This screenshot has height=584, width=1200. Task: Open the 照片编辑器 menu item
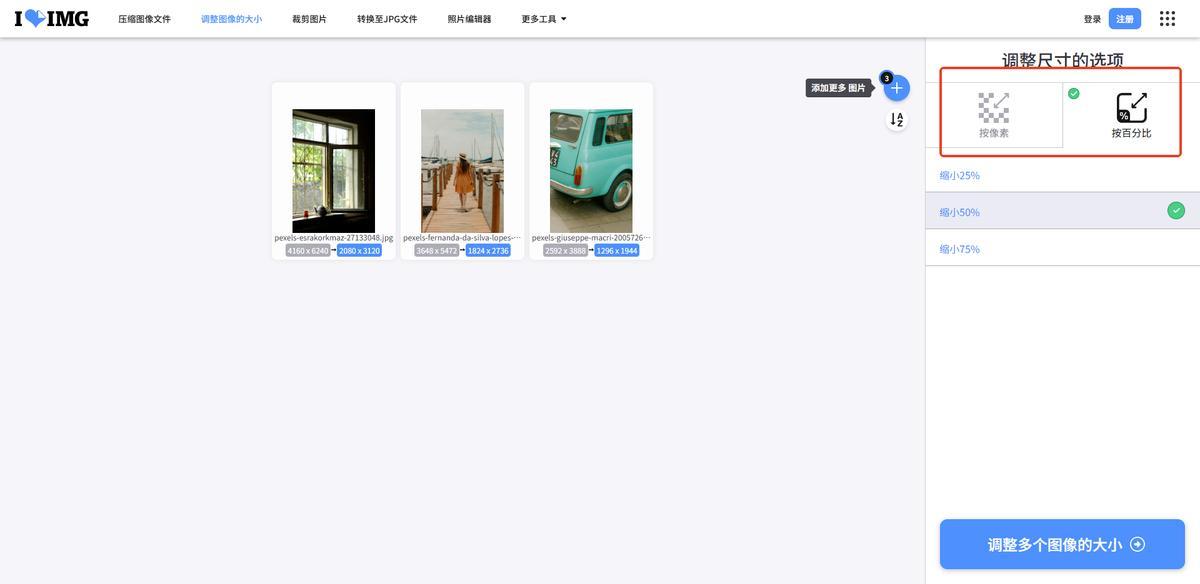tap(469, 19)
